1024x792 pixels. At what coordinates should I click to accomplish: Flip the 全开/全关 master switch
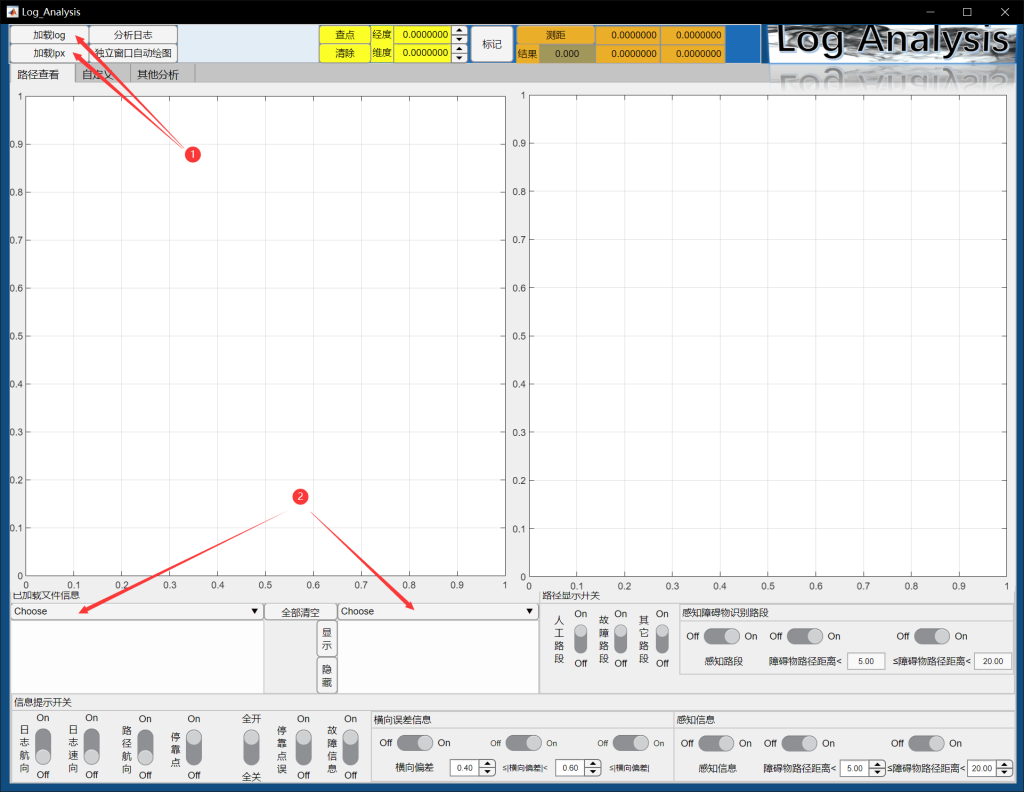click(x=251, y=746)
